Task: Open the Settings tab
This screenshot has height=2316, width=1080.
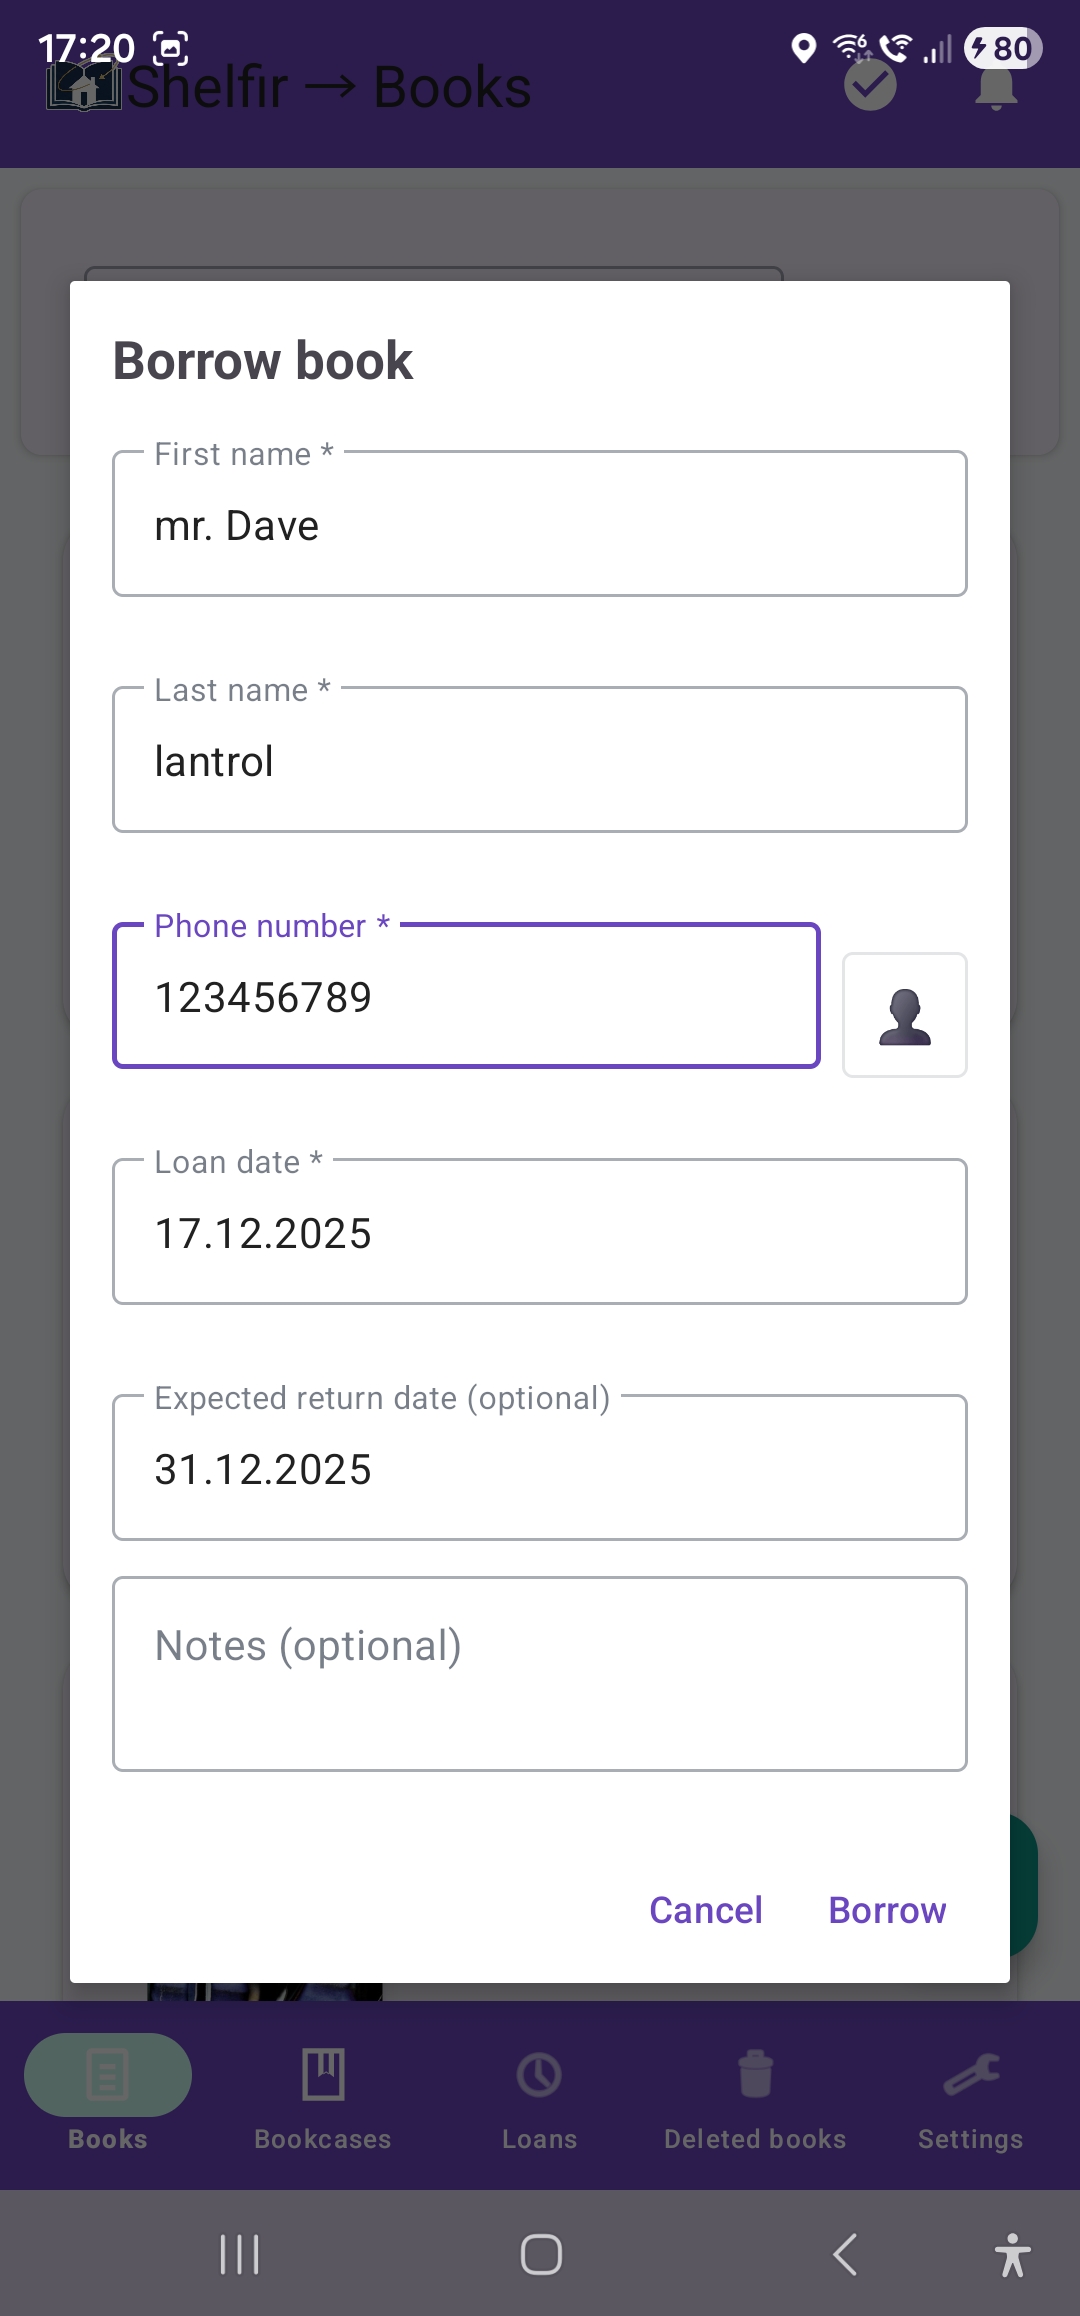Action: pyautogui.click(x=970, y=2097)
